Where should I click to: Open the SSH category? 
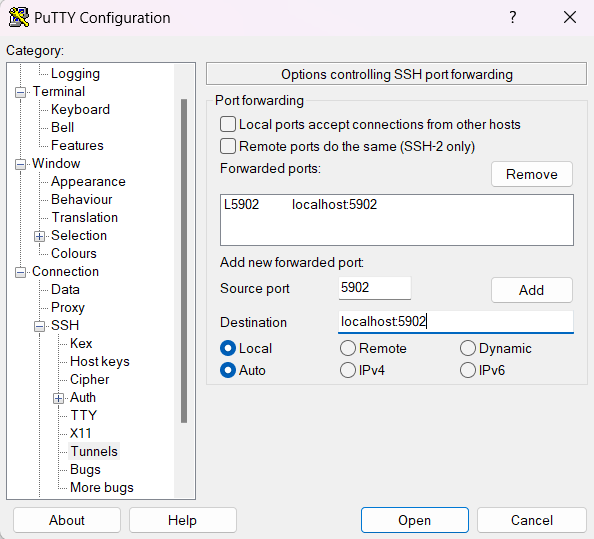pyautogui.click(x=65, y=325)
